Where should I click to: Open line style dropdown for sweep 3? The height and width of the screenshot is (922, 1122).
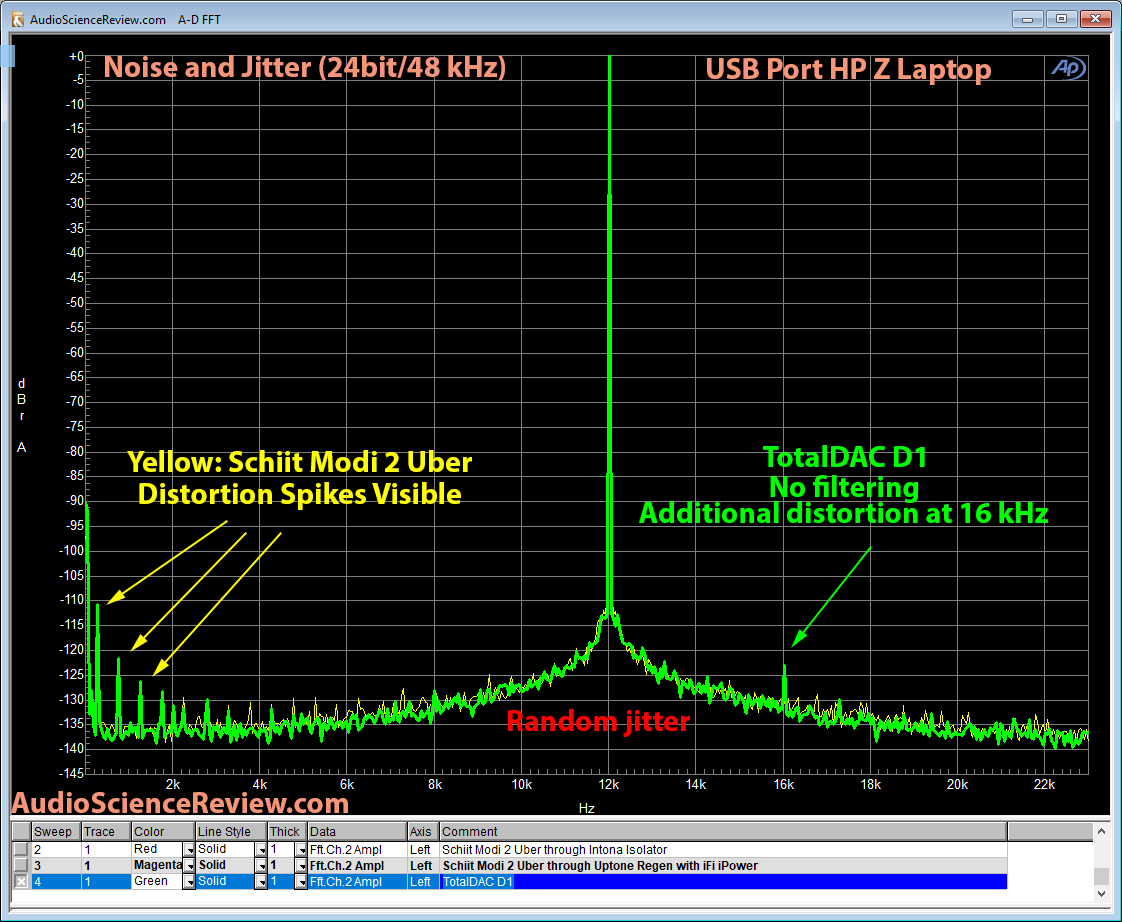pos(261,865)
